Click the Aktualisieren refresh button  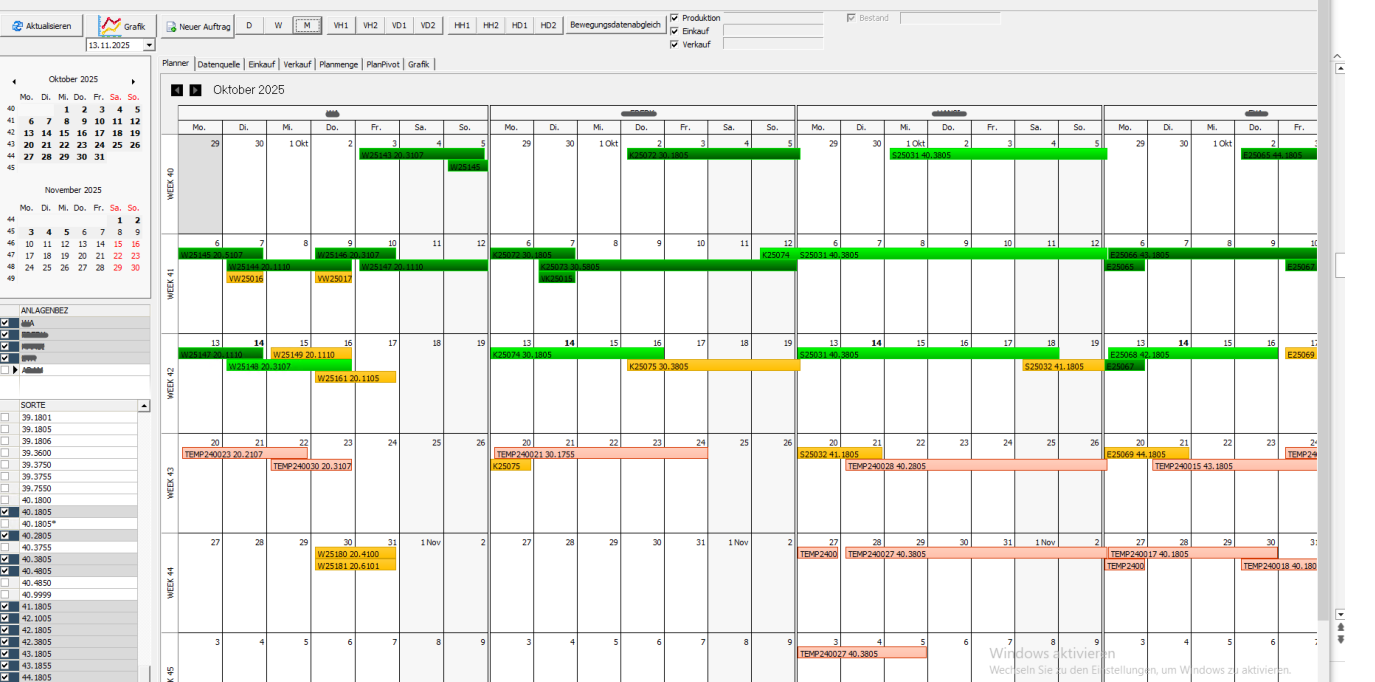click(x=42, y=26)
